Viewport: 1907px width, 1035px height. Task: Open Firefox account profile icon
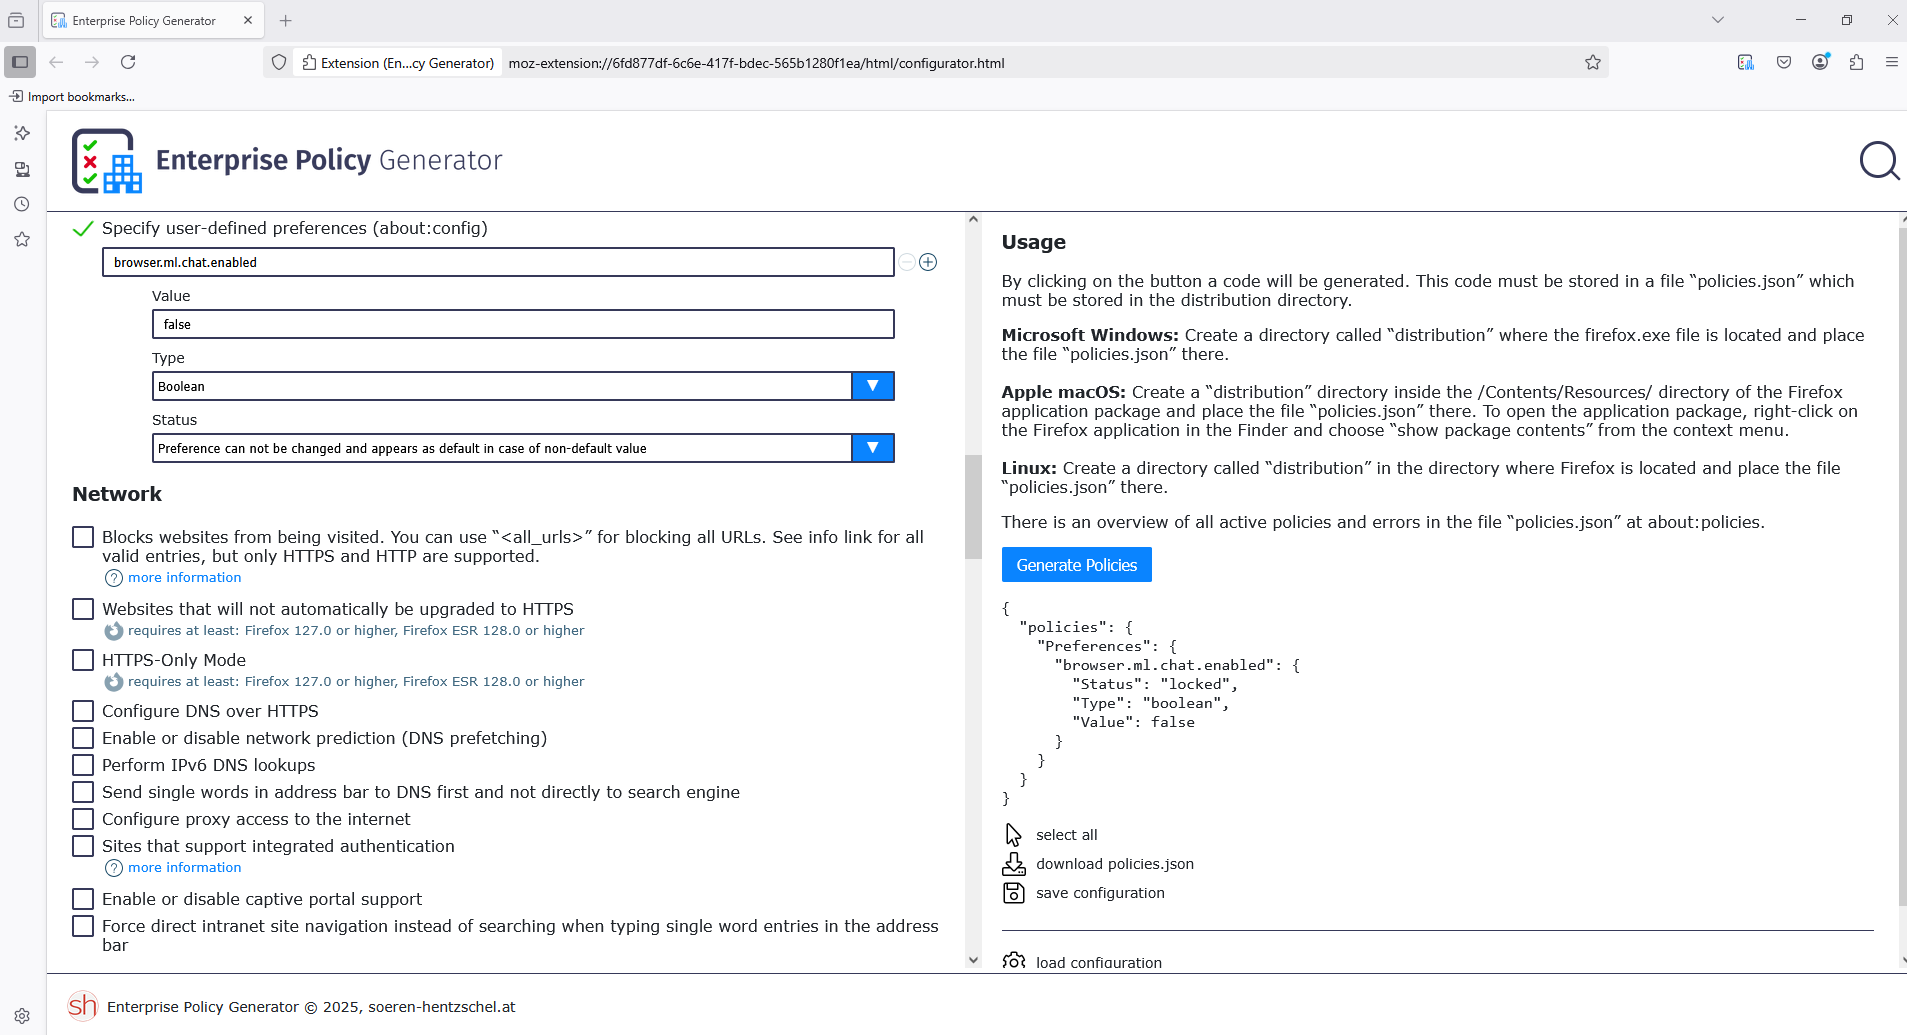pyautogui.click(x=1821, y=62)
